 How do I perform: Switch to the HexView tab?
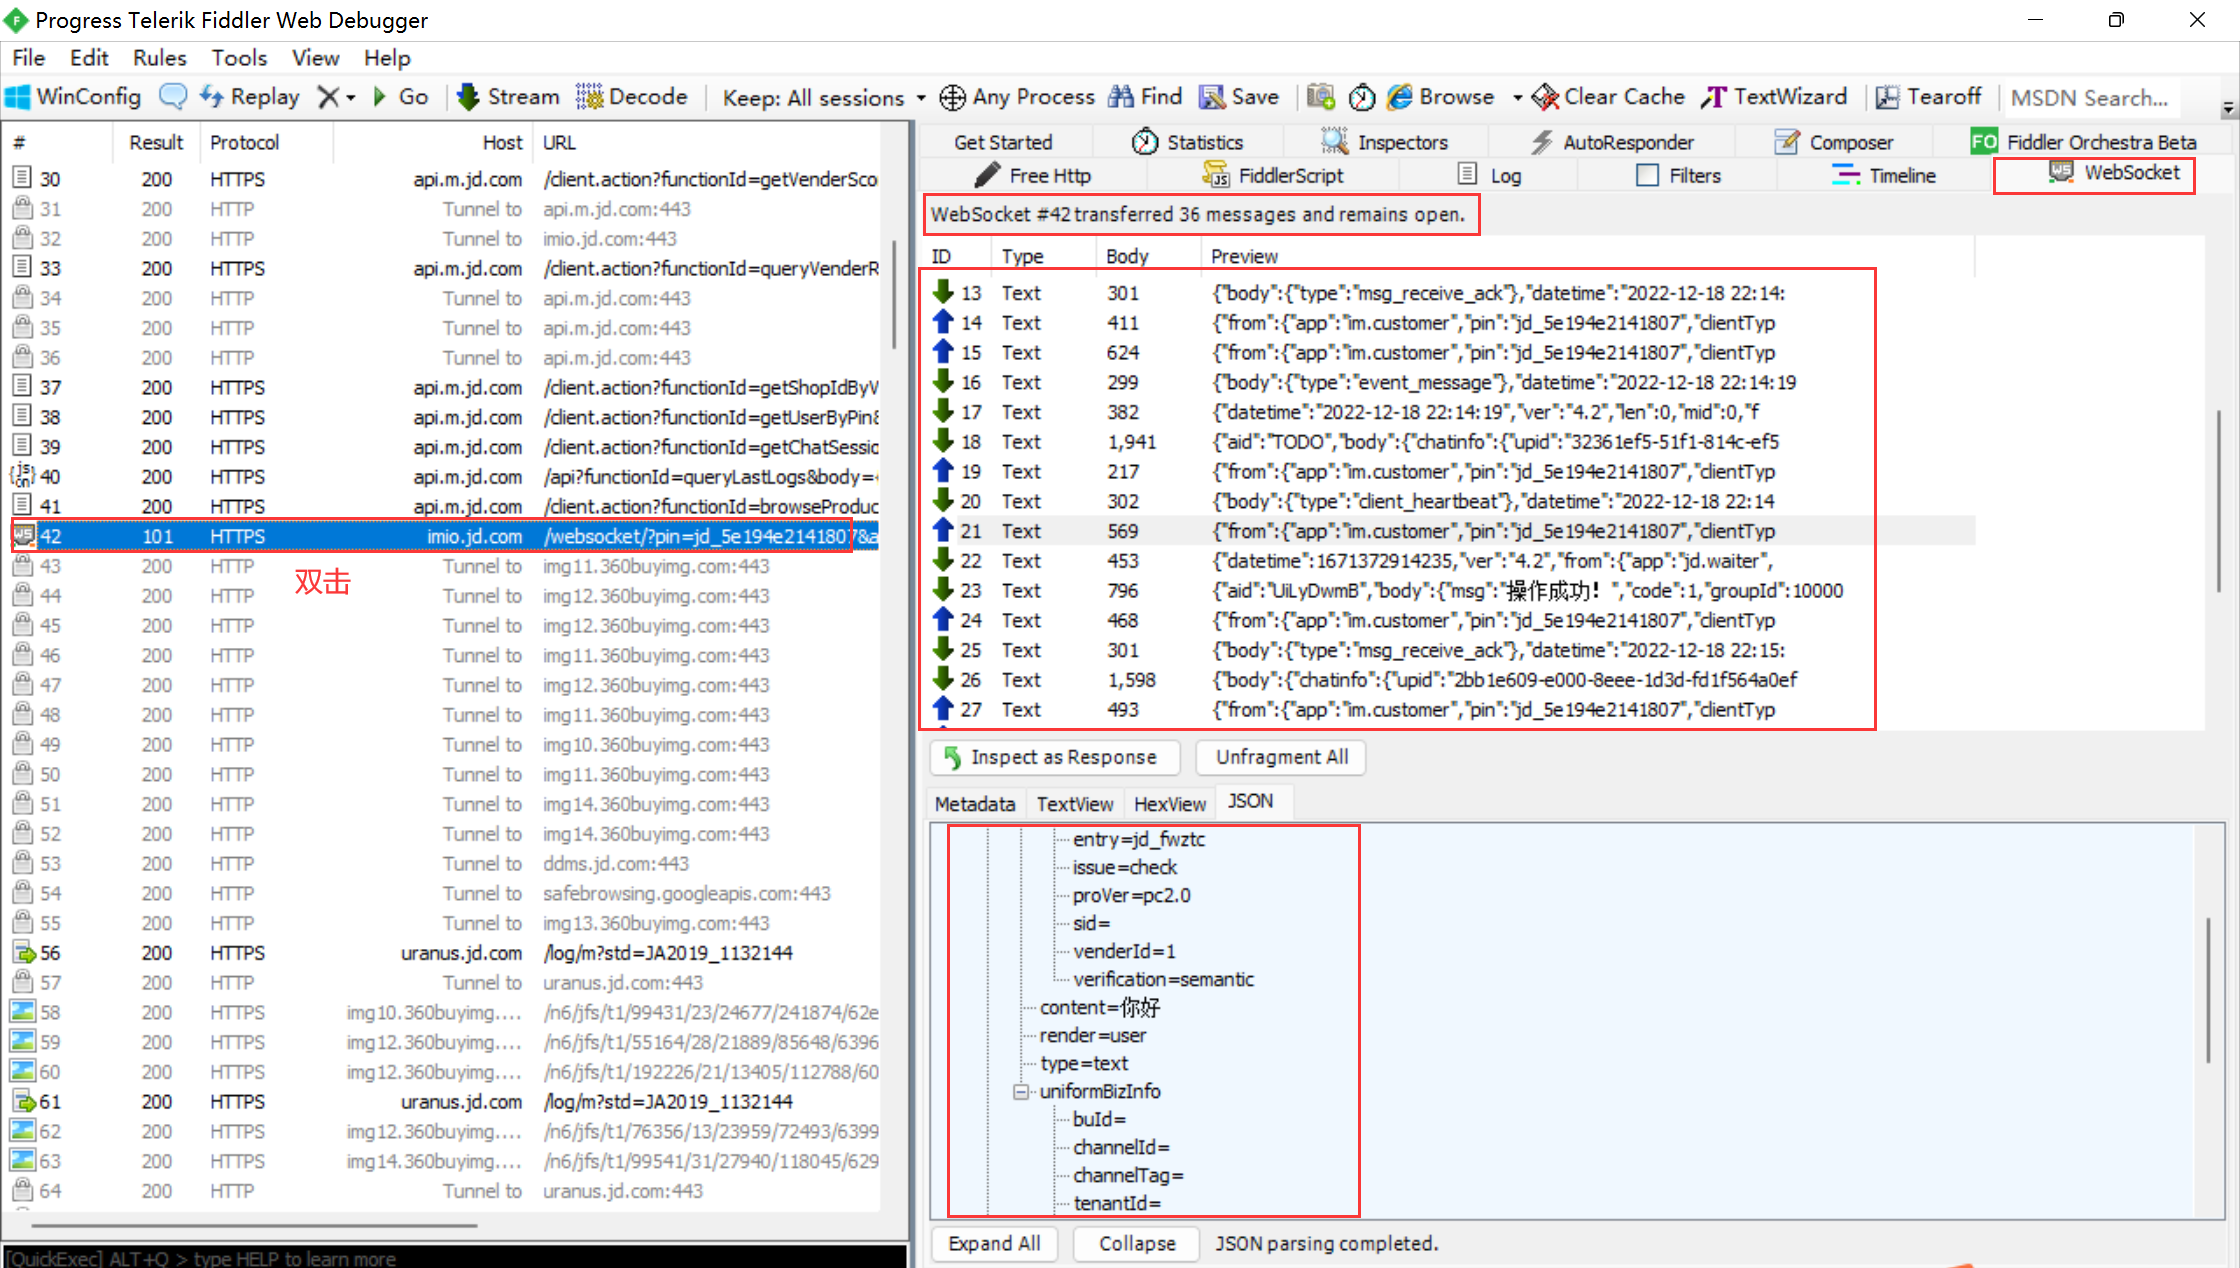tap(1168, 802)
